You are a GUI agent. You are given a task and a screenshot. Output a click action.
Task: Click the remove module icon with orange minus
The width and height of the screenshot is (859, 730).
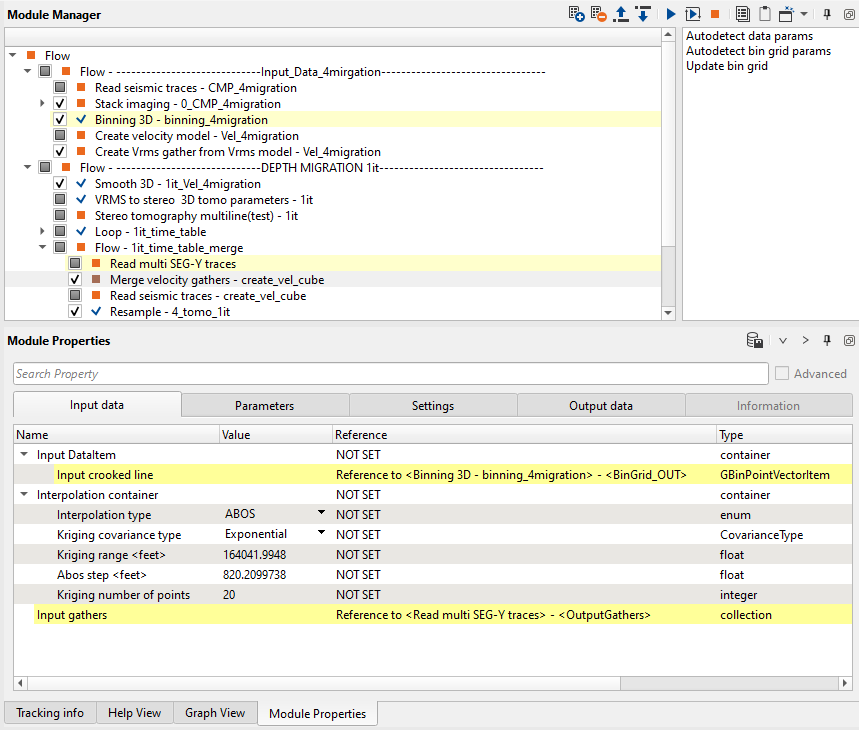(598, 14)
